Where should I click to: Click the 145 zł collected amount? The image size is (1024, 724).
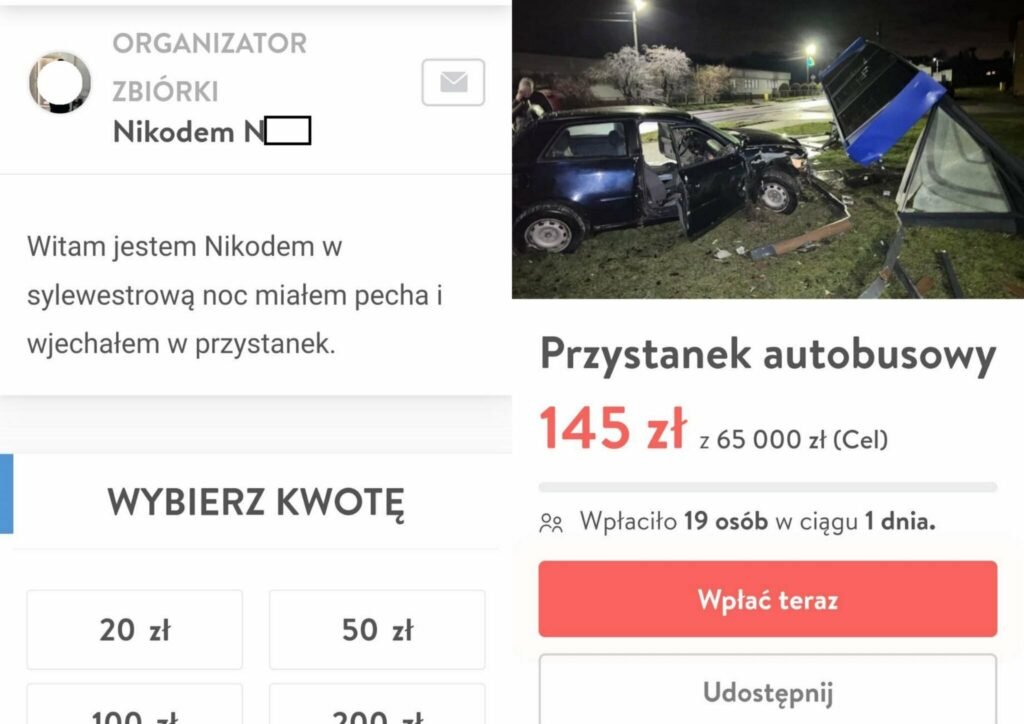pyautogui.click(x=613, y=428)
